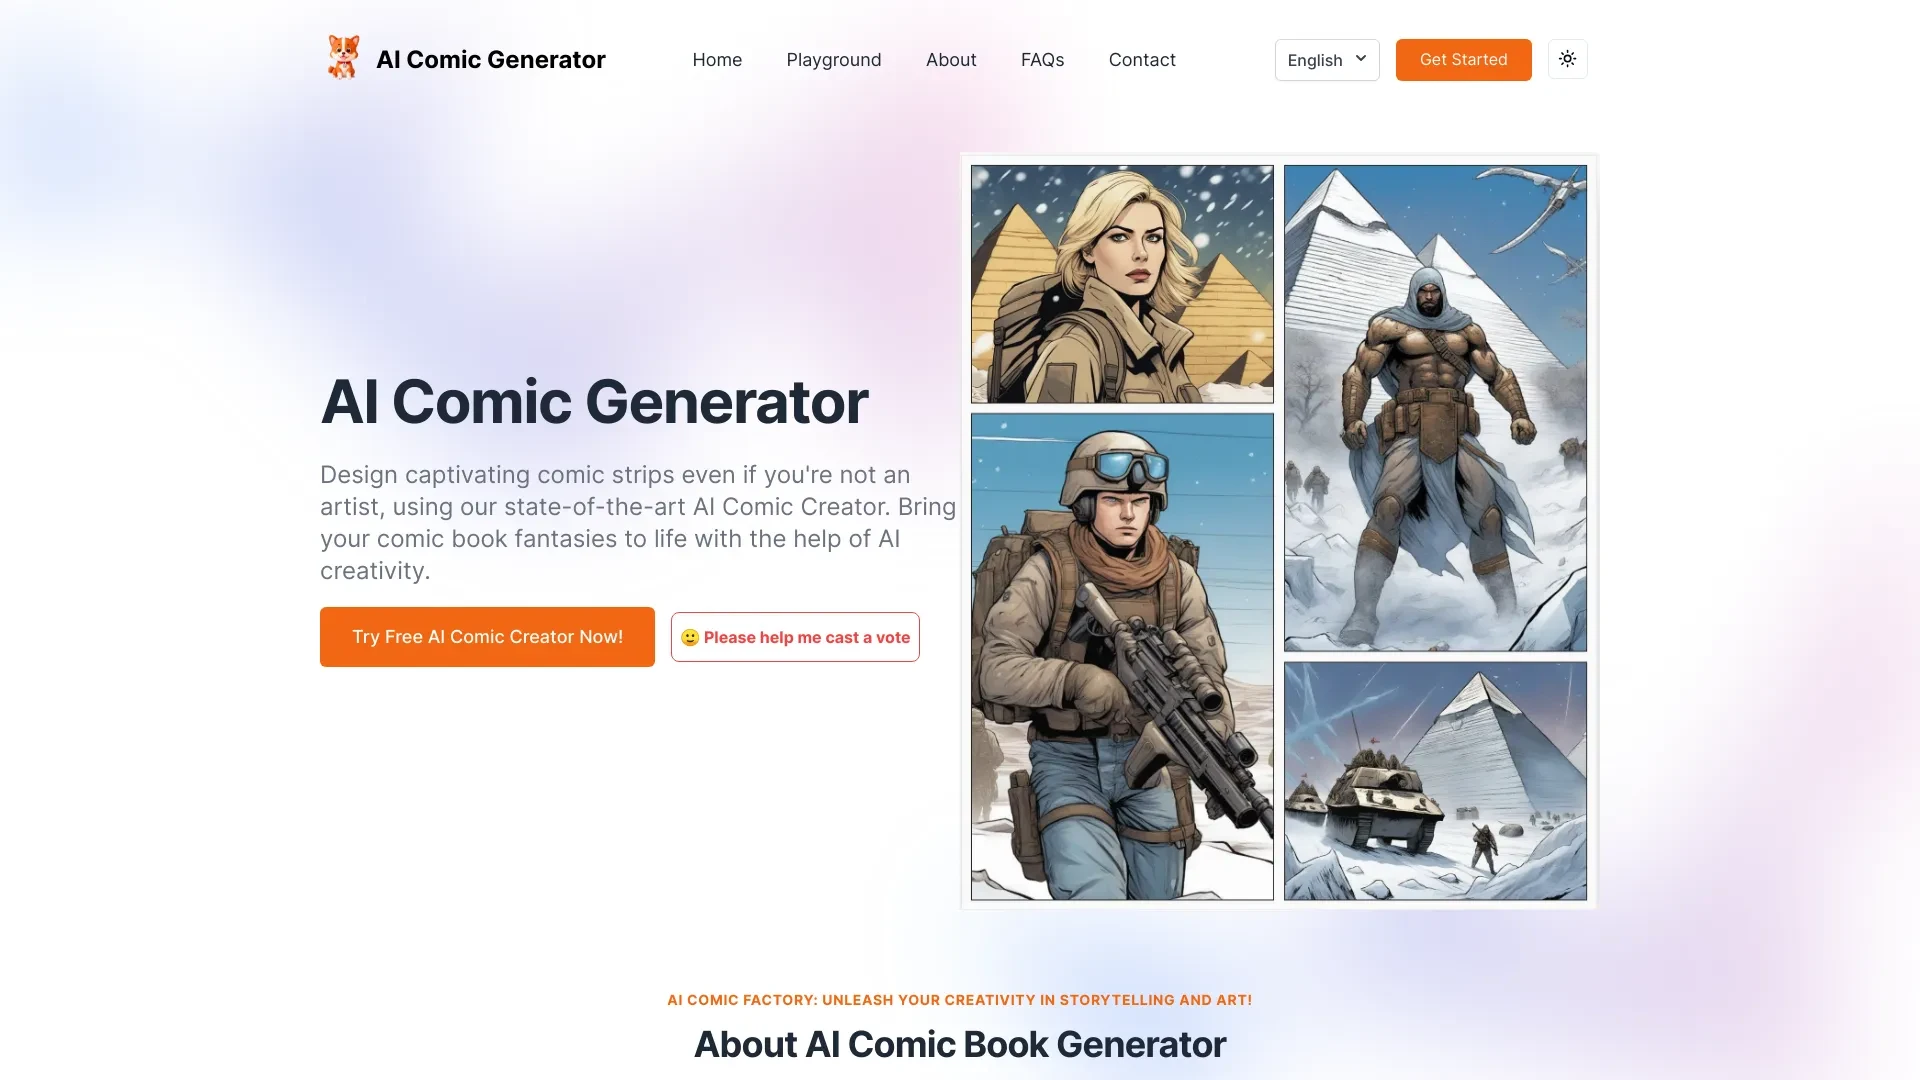Select the Home navigation tab
The height and width of the screenshot is (1080, 1920).
(716, 58)
